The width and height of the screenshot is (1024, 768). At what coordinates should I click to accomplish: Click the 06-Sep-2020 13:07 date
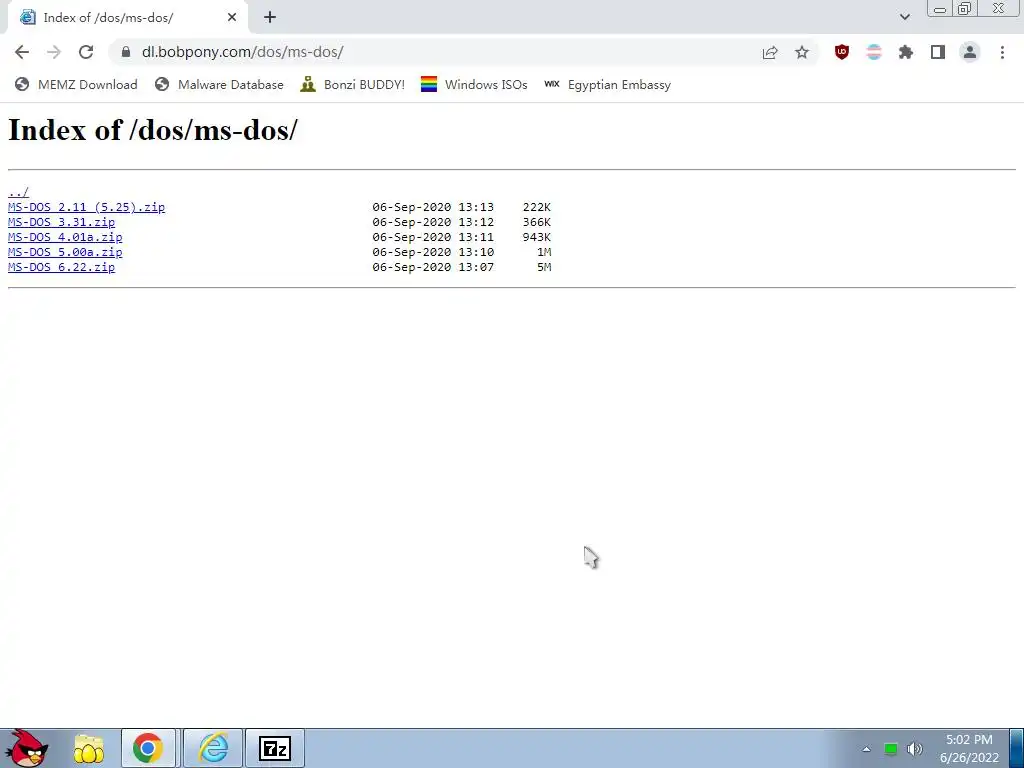[x=433, y=267]
